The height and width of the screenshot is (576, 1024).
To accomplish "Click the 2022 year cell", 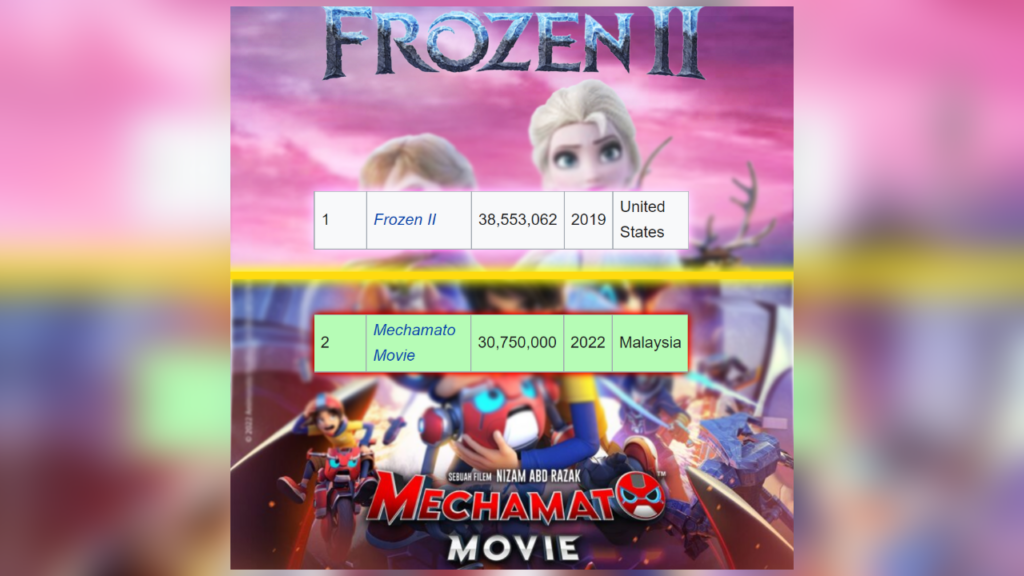I will point(588,343).
